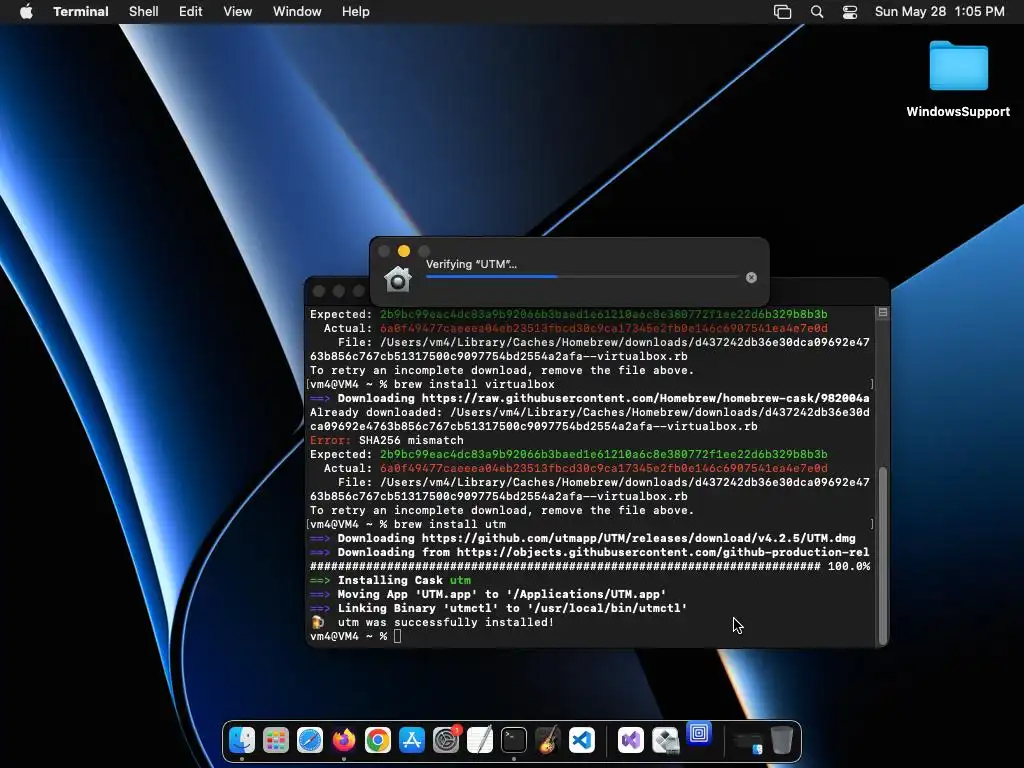The width and height of the screenshot is (1024, 768).
Task: Click the Terminal icon in the Dock
Action: [x=514, y=740]
